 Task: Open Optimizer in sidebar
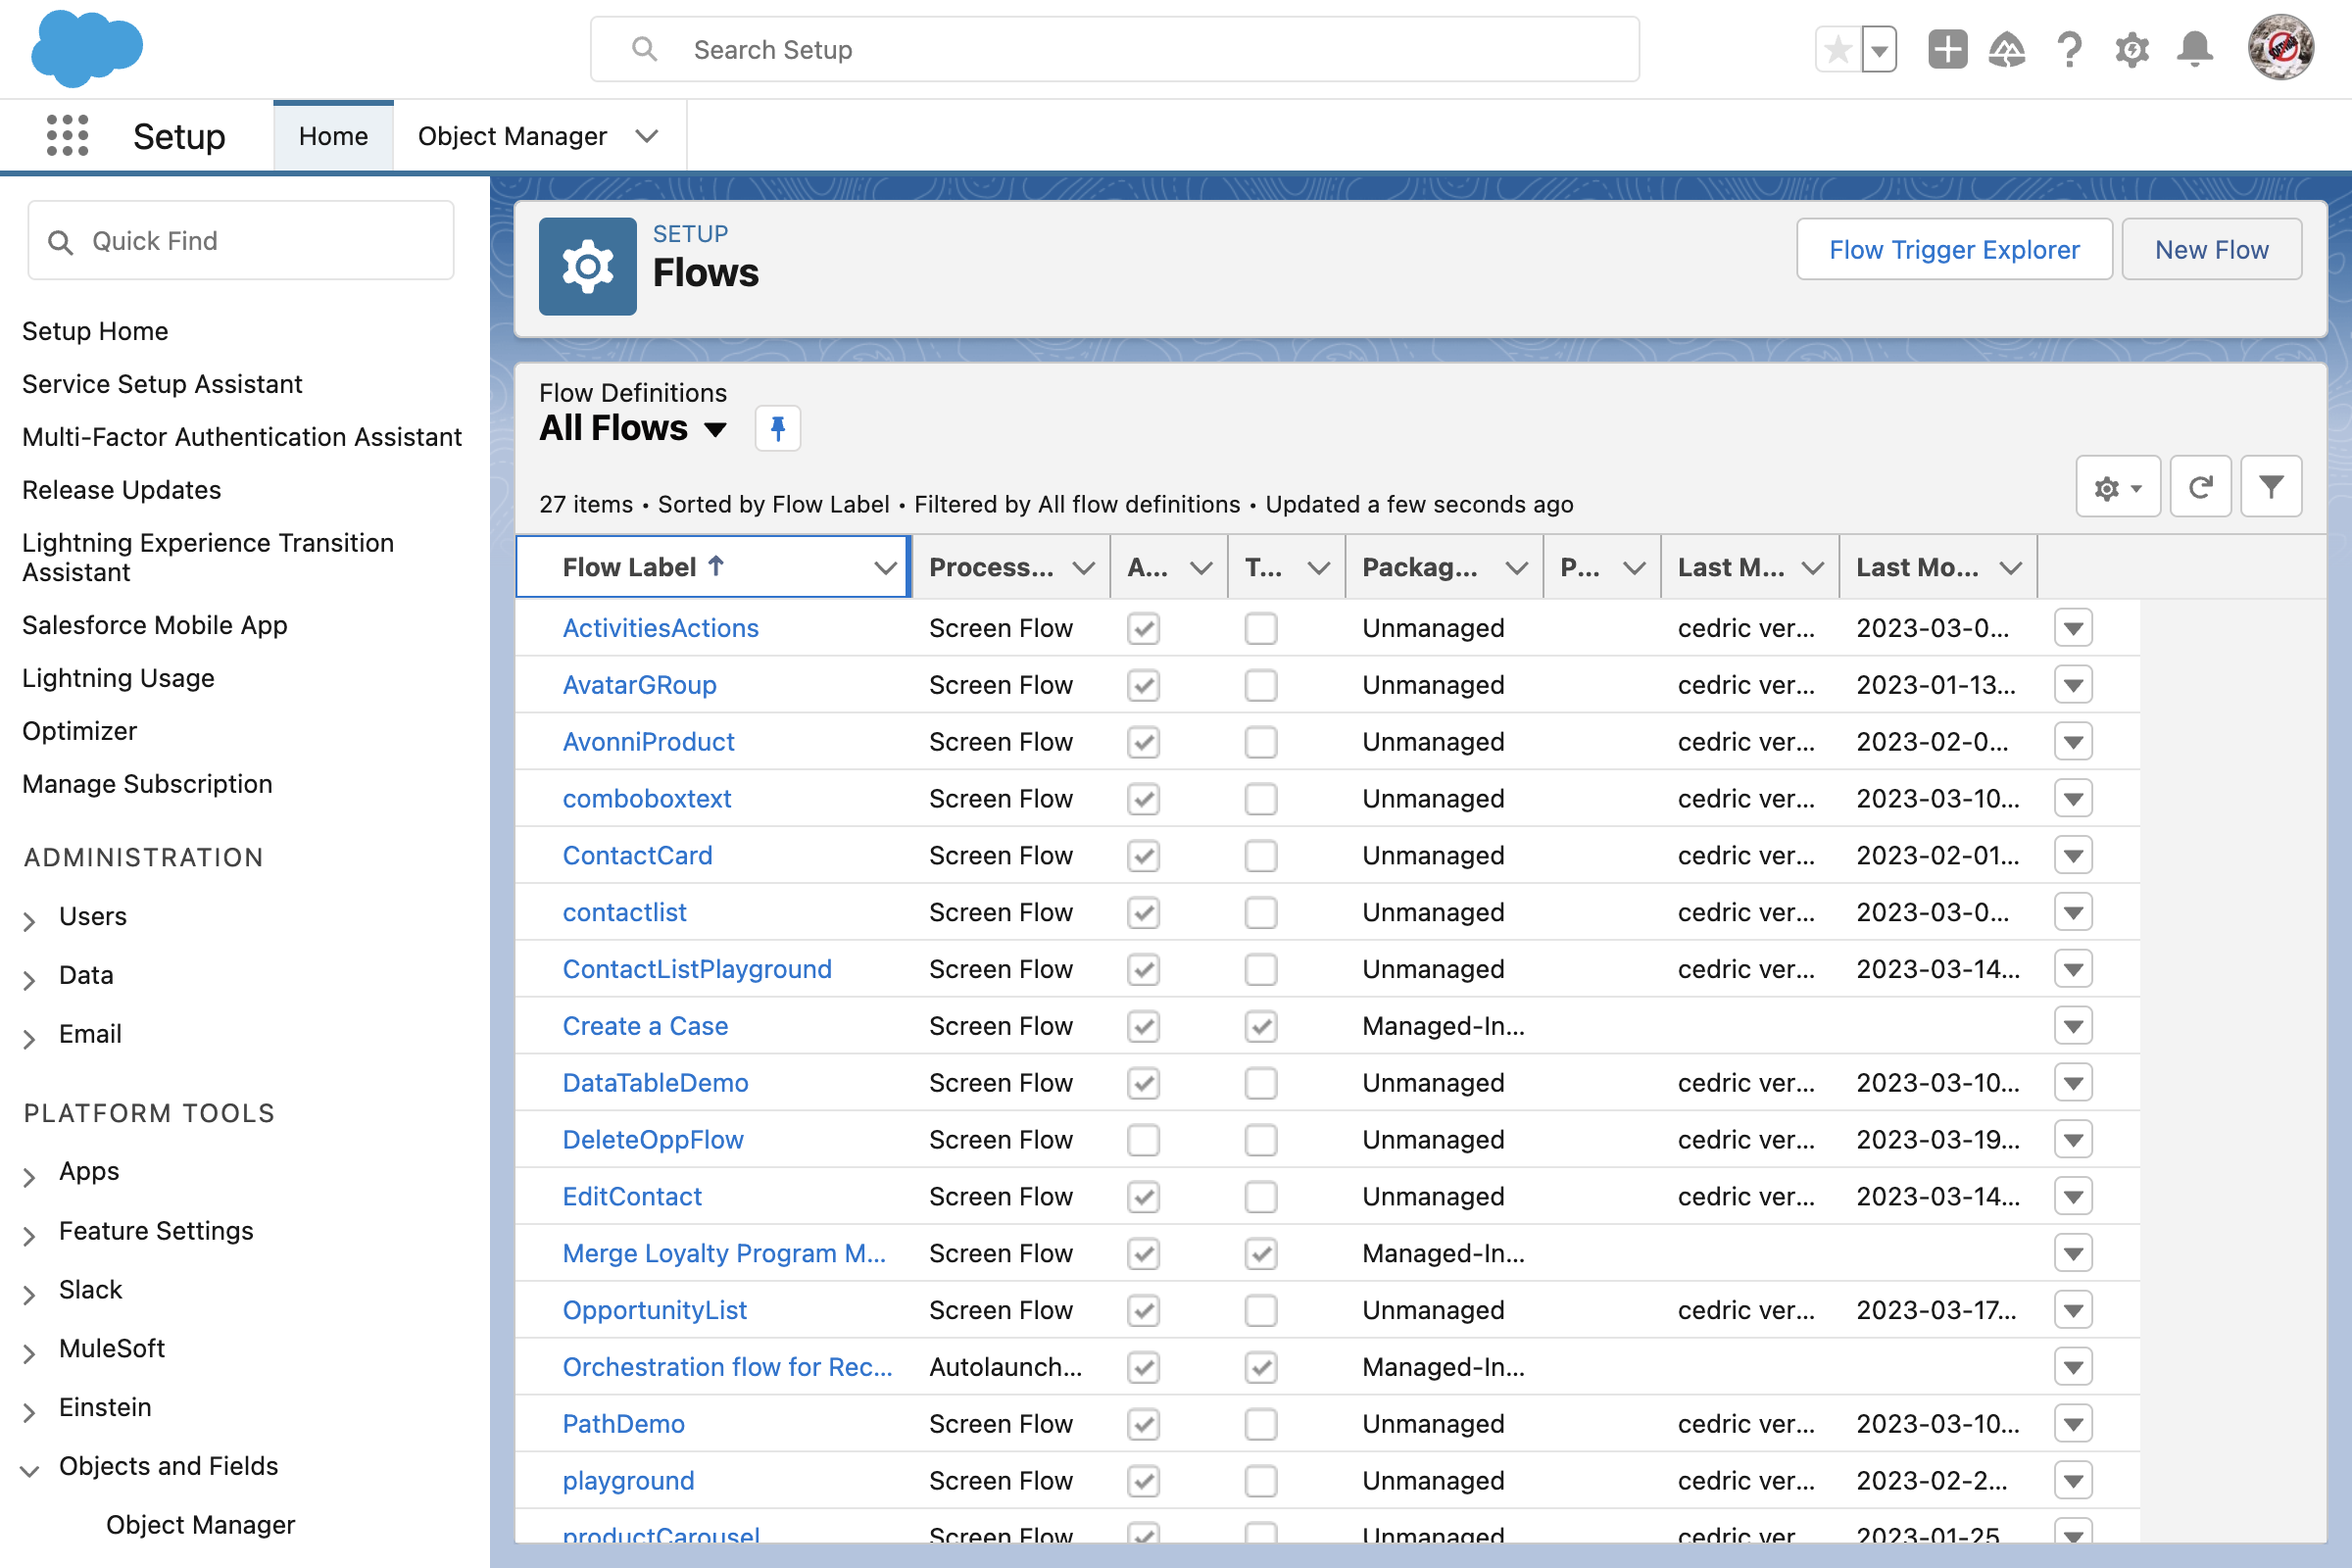pyautogui.click(x=79, y=731)
